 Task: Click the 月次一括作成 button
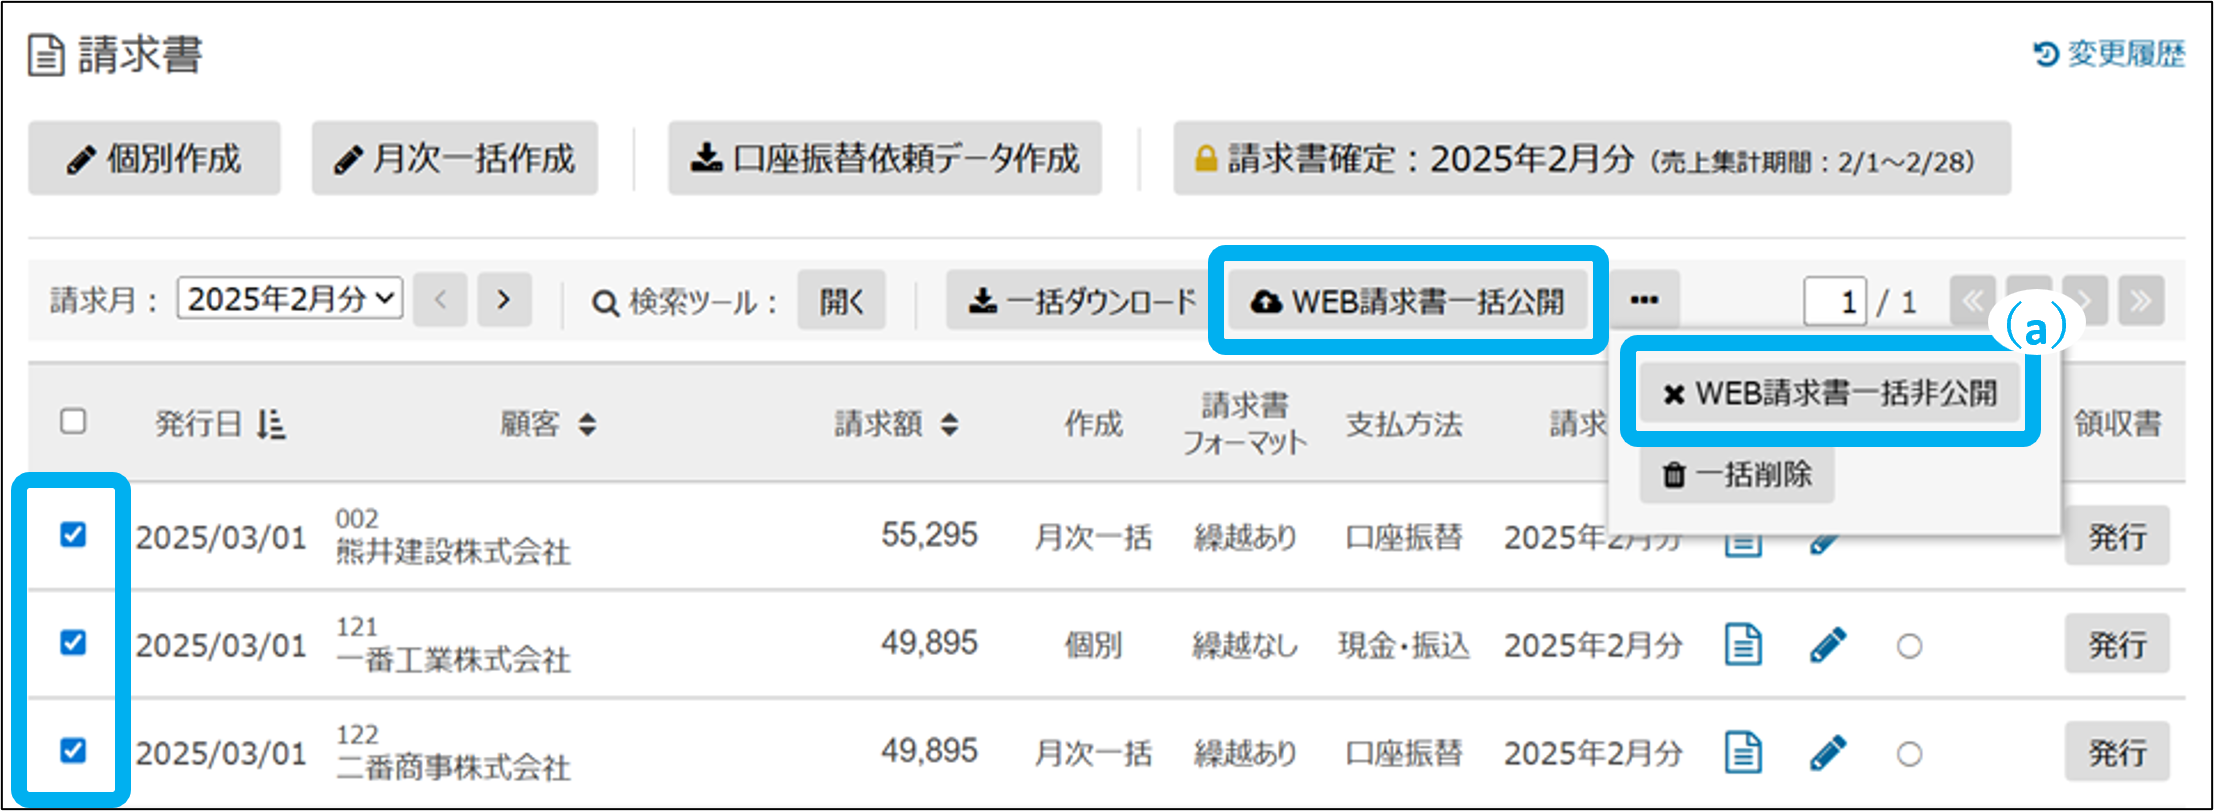point(454,159)
